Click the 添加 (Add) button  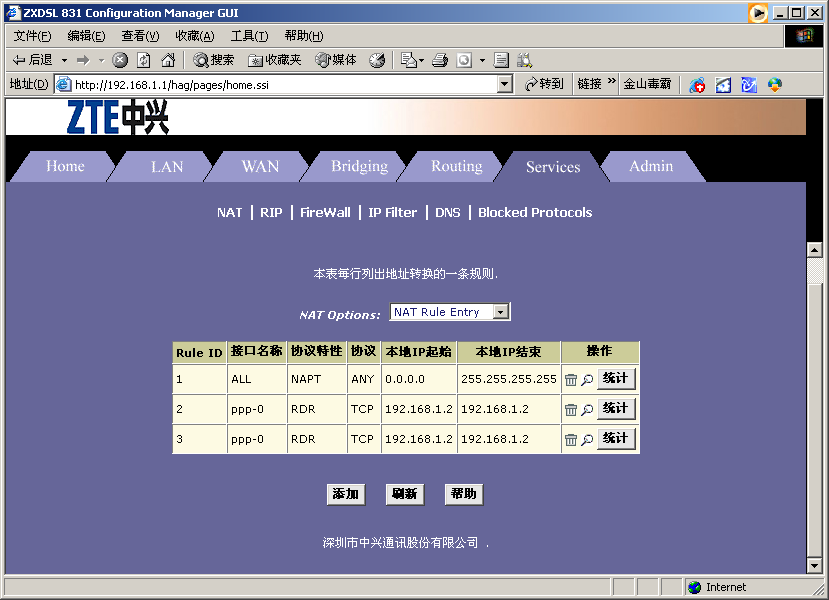(346, 494)
